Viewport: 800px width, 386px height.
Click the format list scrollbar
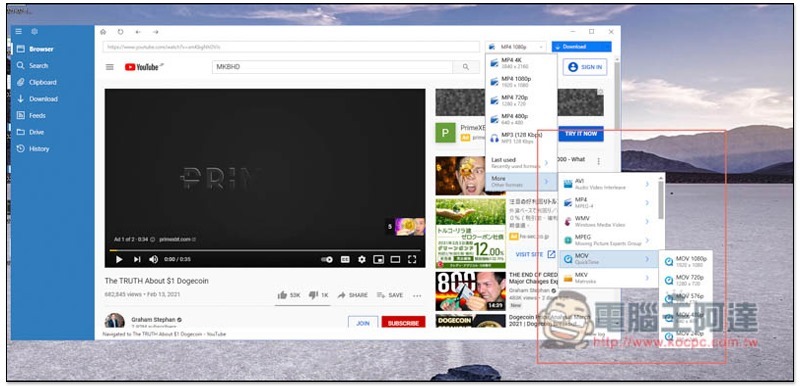[661, 199]
